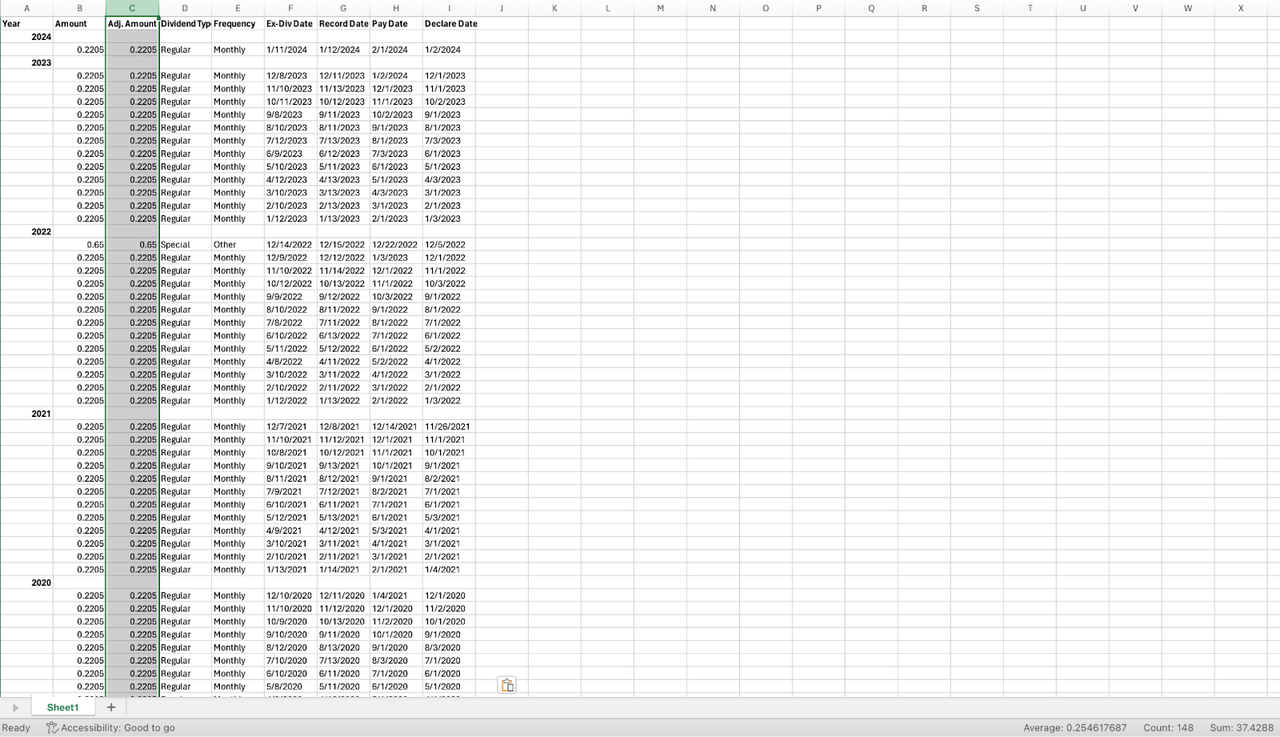Select ex-div date cell 7/8/2022
The width and height of the screenshot is (1280, 737).
[290, 323]
